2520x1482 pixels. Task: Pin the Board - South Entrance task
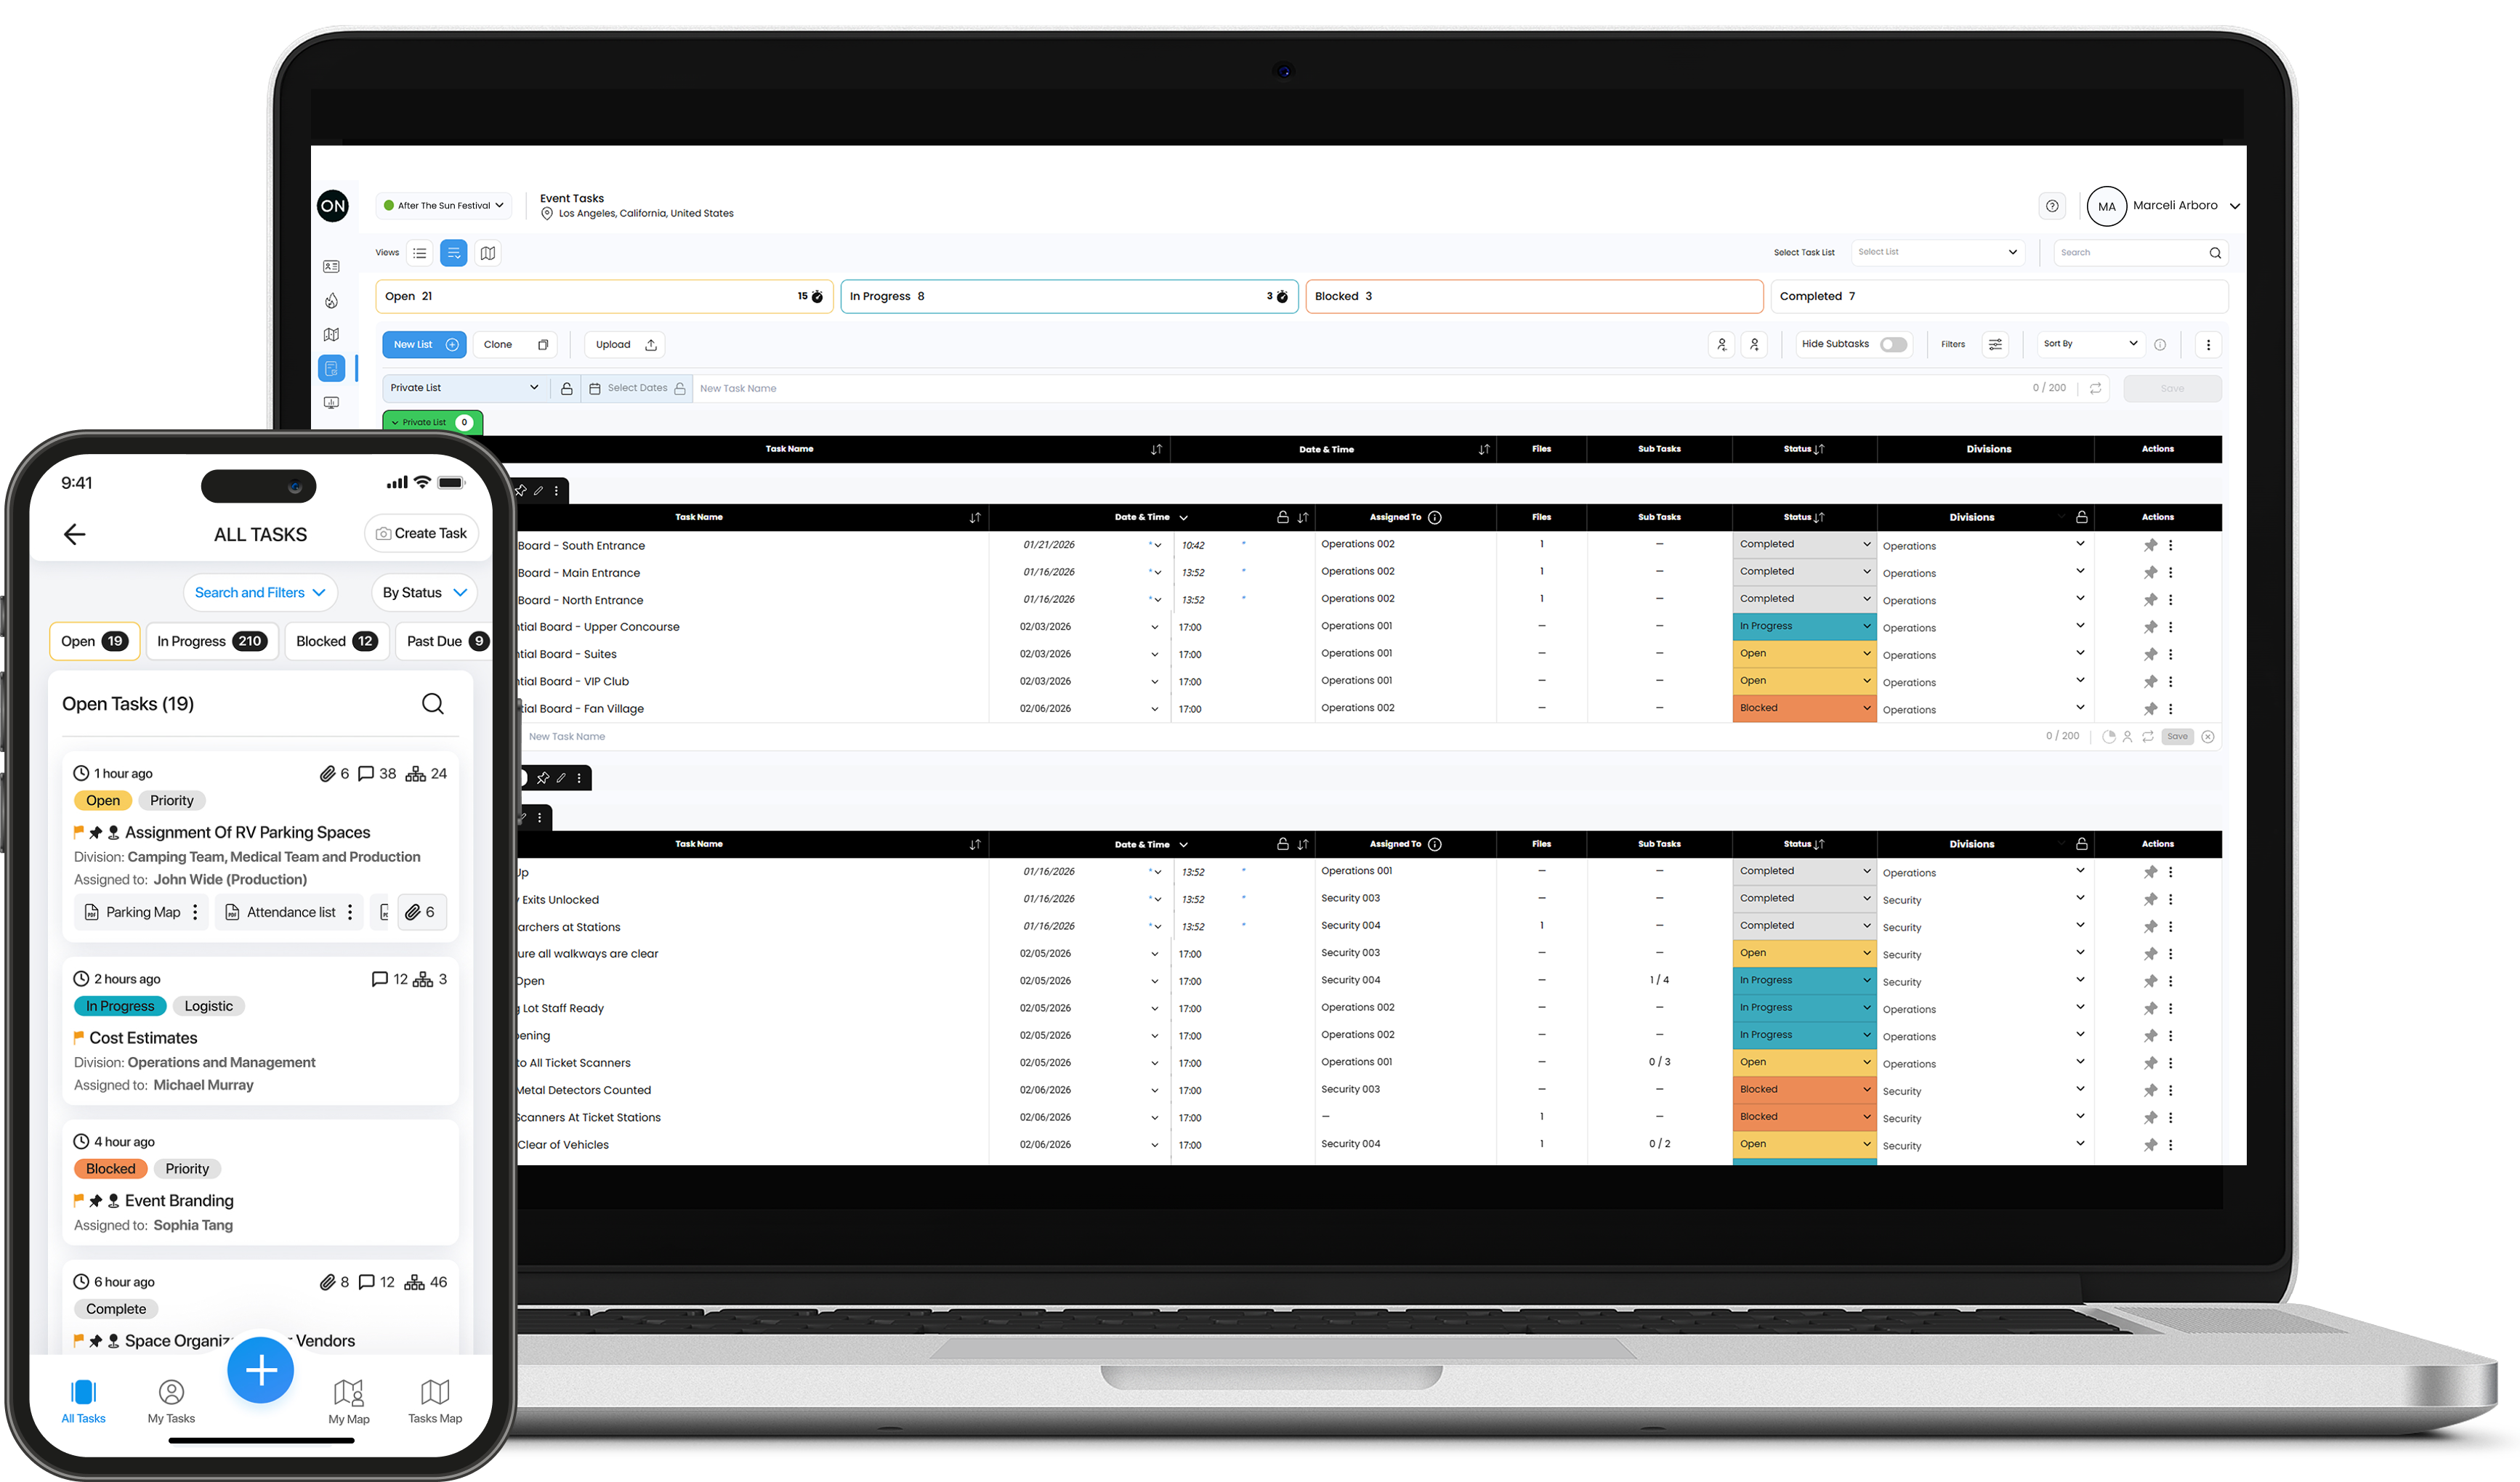(x=2150, y=545)
